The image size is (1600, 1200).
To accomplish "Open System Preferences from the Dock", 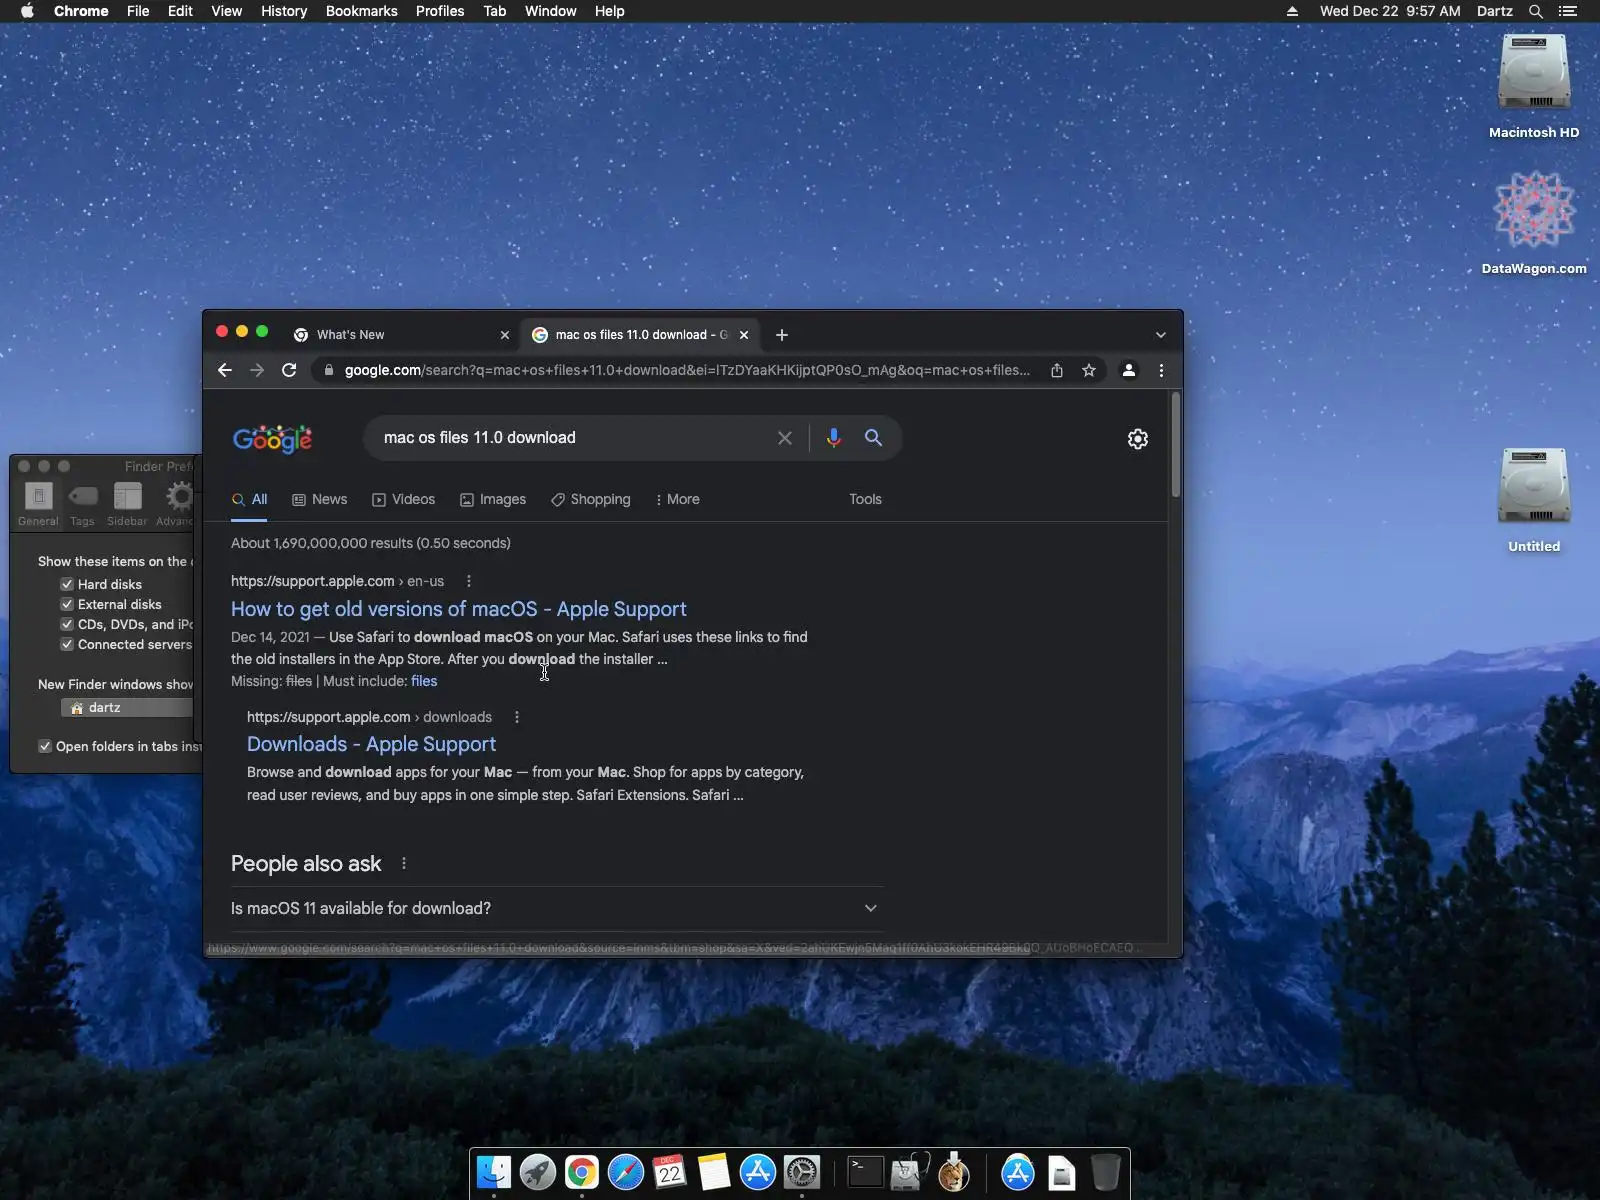I will [x=802, y=1172].
